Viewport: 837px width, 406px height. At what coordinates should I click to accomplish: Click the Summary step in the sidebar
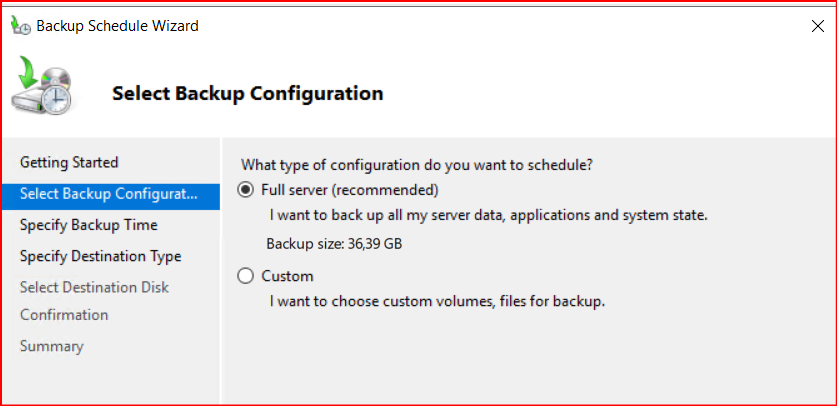click(51, 346)
